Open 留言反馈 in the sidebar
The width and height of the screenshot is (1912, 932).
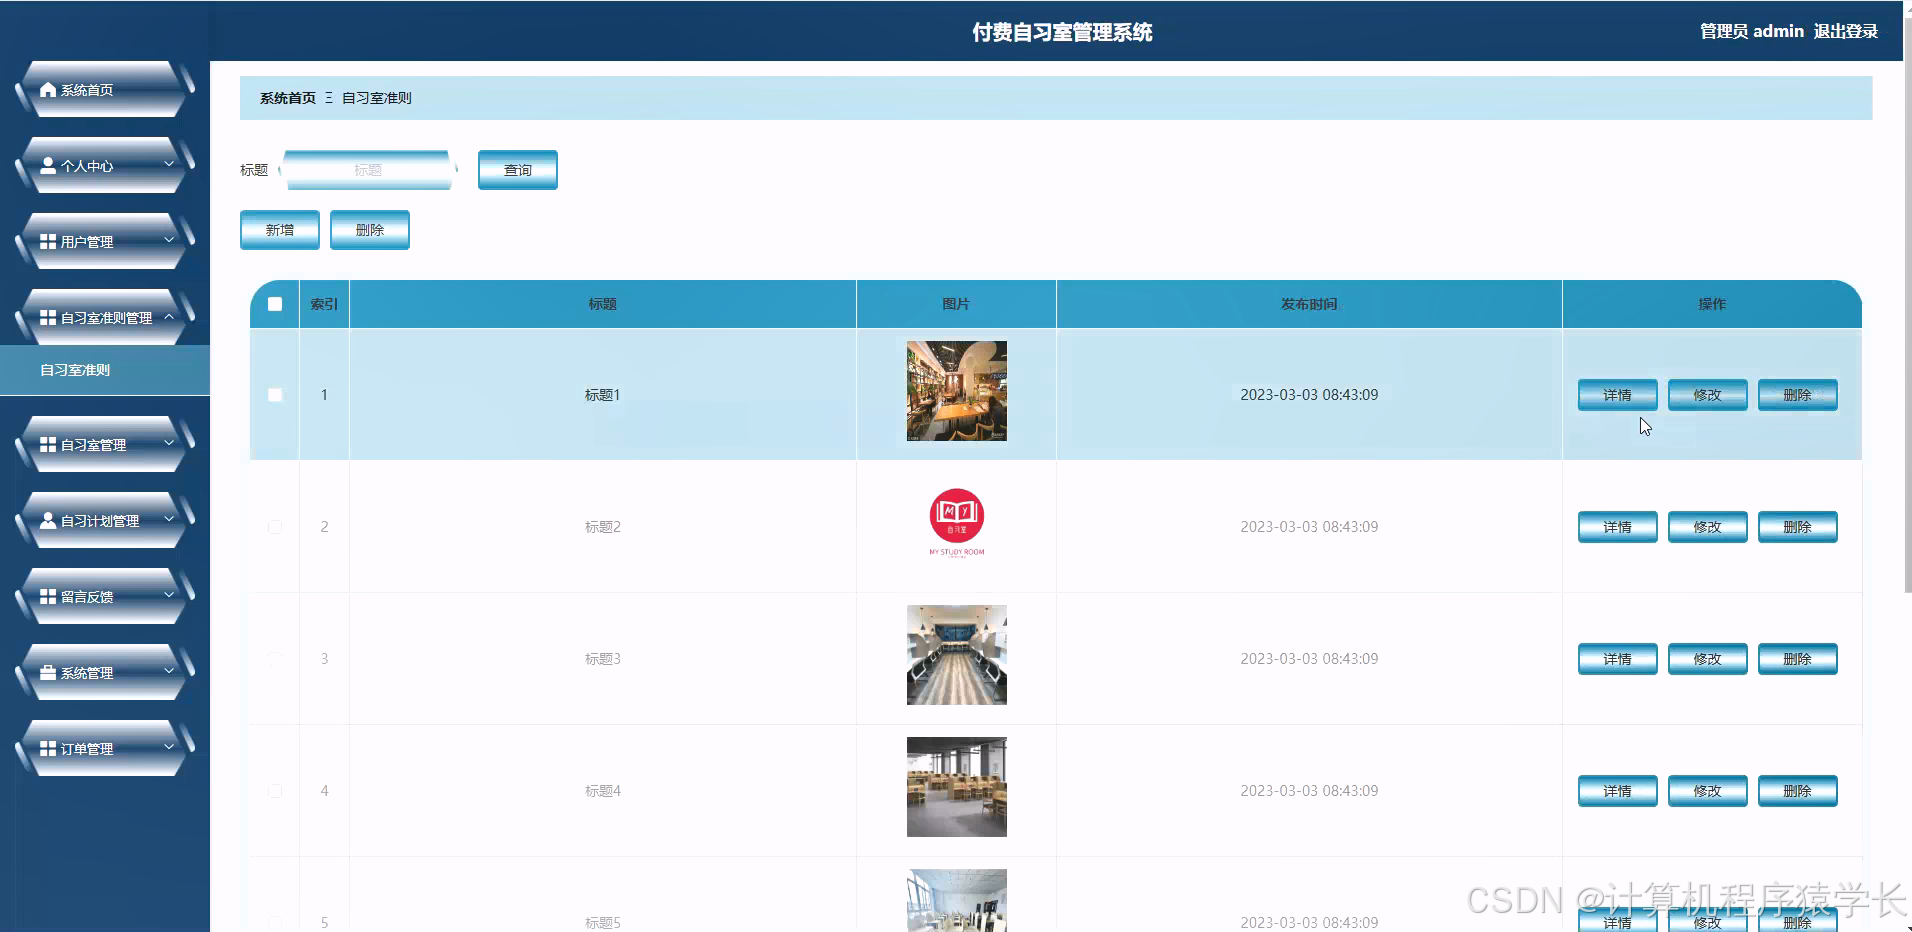point(105,597)
